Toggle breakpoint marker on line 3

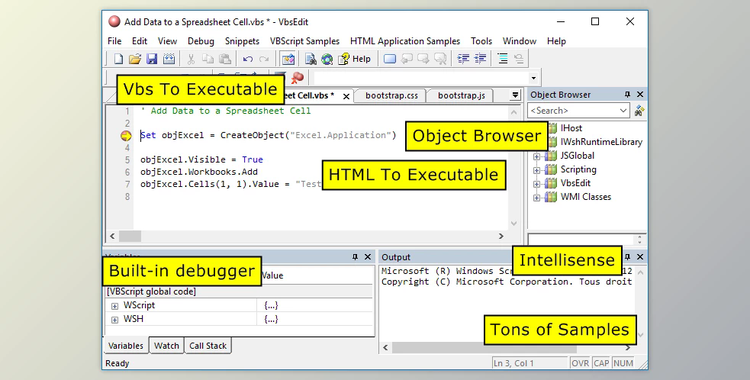[x=126, y=135]
